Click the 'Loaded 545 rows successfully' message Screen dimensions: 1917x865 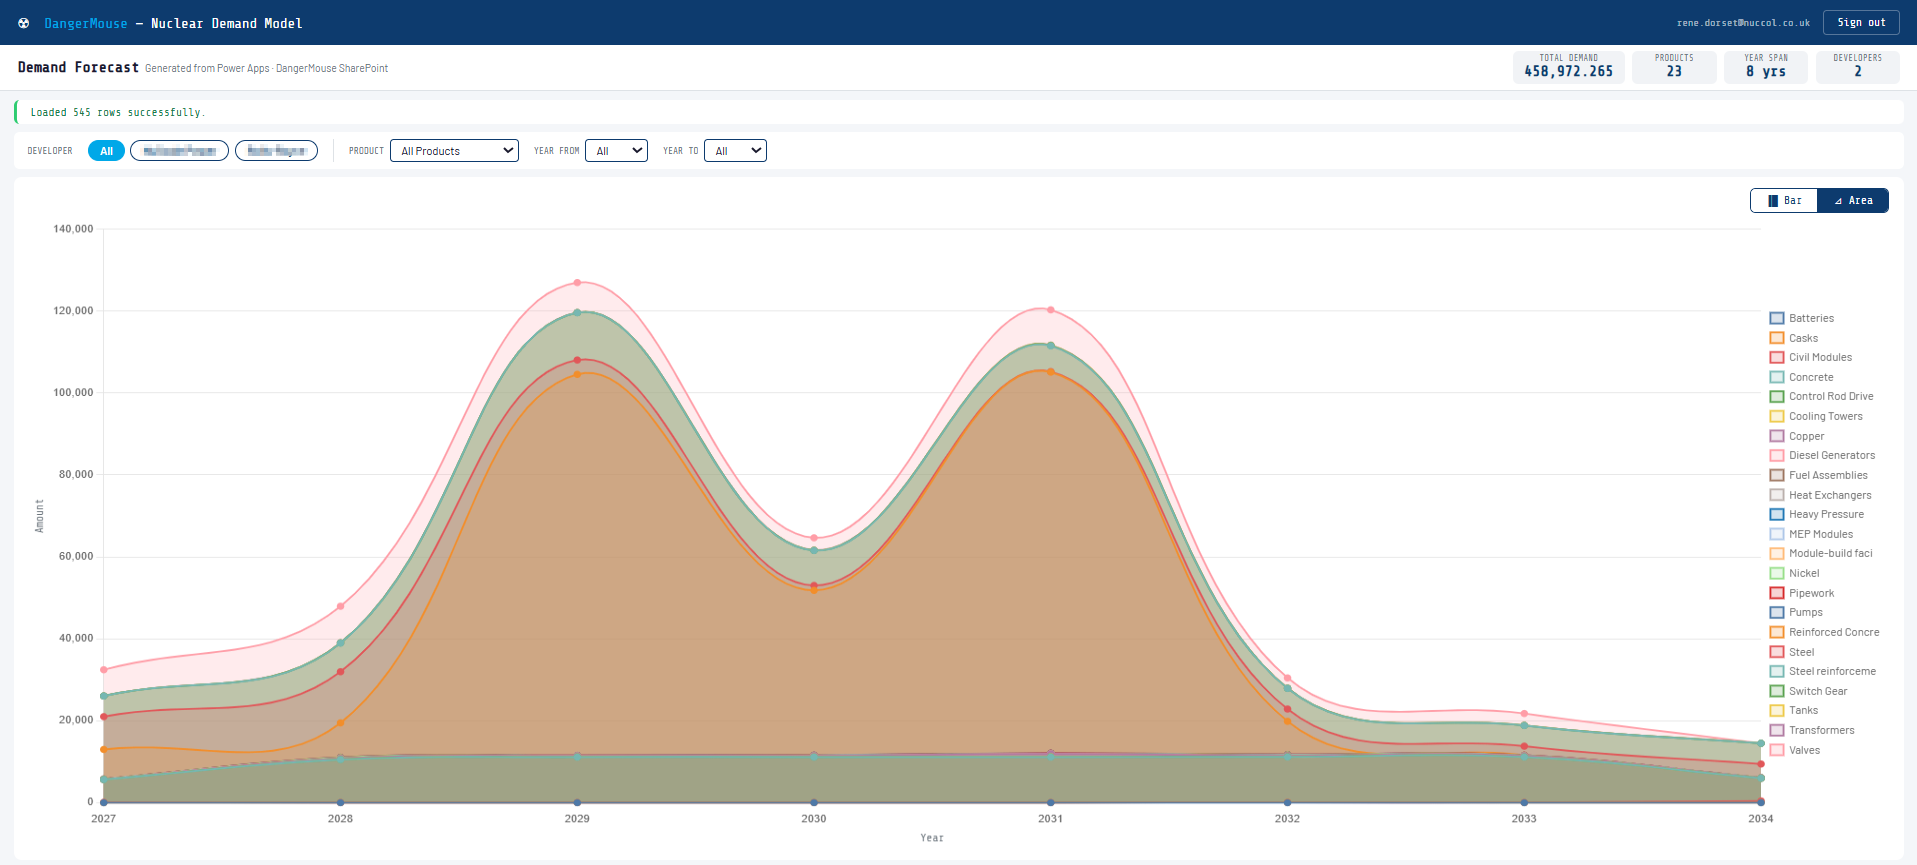pos(118,112)
